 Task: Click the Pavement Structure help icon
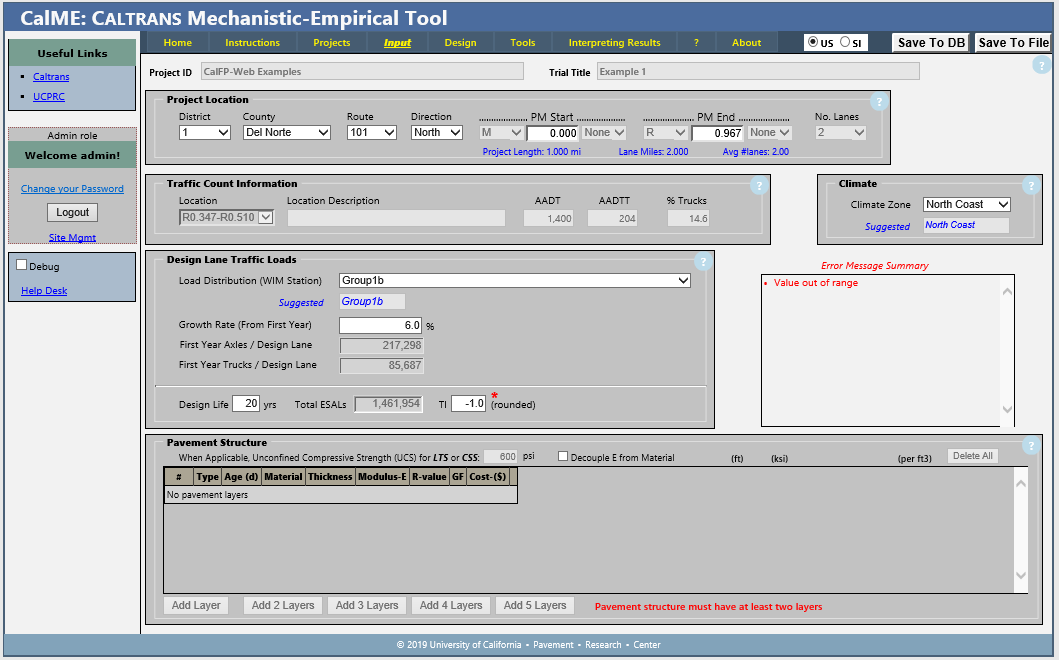coord(1031,446)
